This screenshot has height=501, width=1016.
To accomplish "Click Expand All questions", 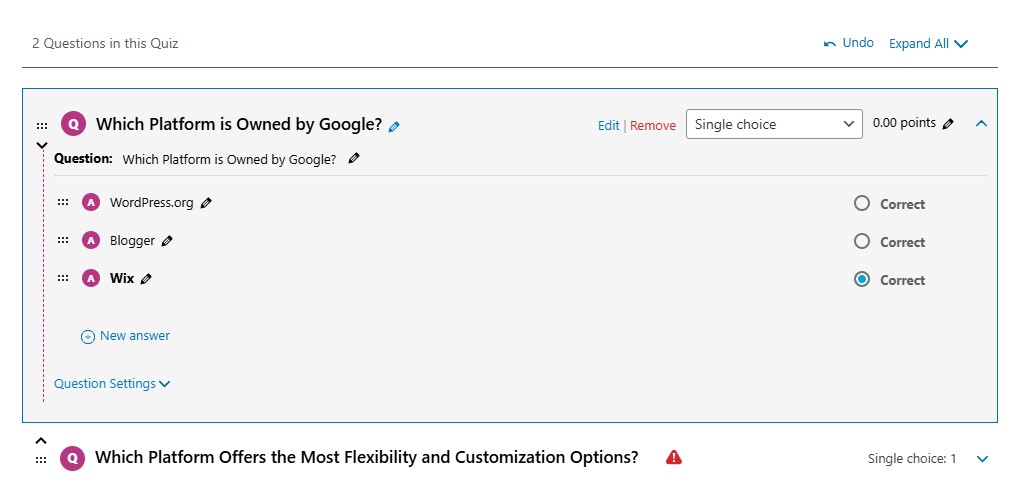I will [928, 44].
